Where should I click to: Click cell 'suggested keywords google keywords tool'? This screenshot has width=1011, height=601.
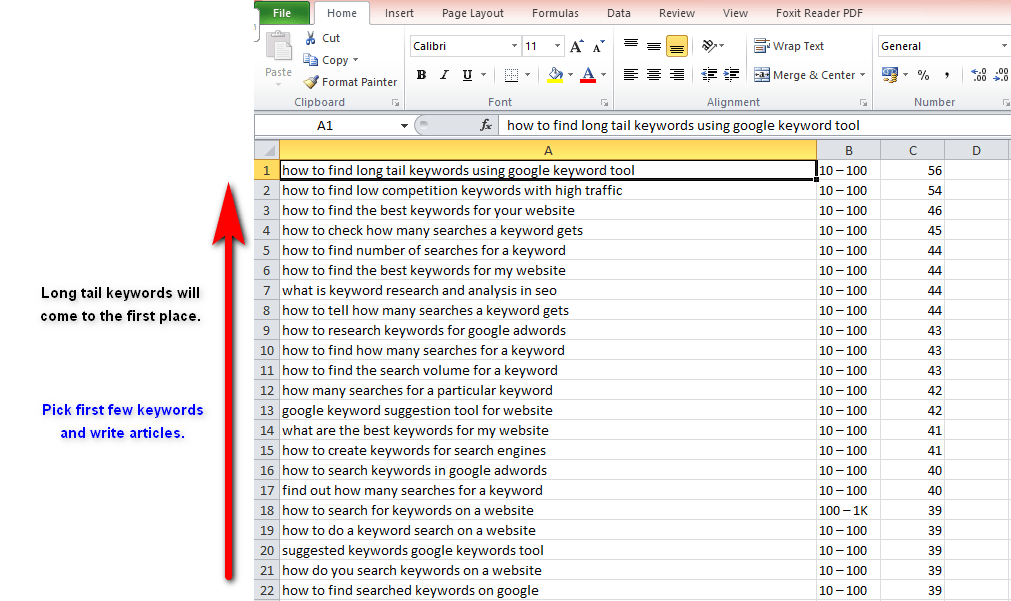pos(548,550)
